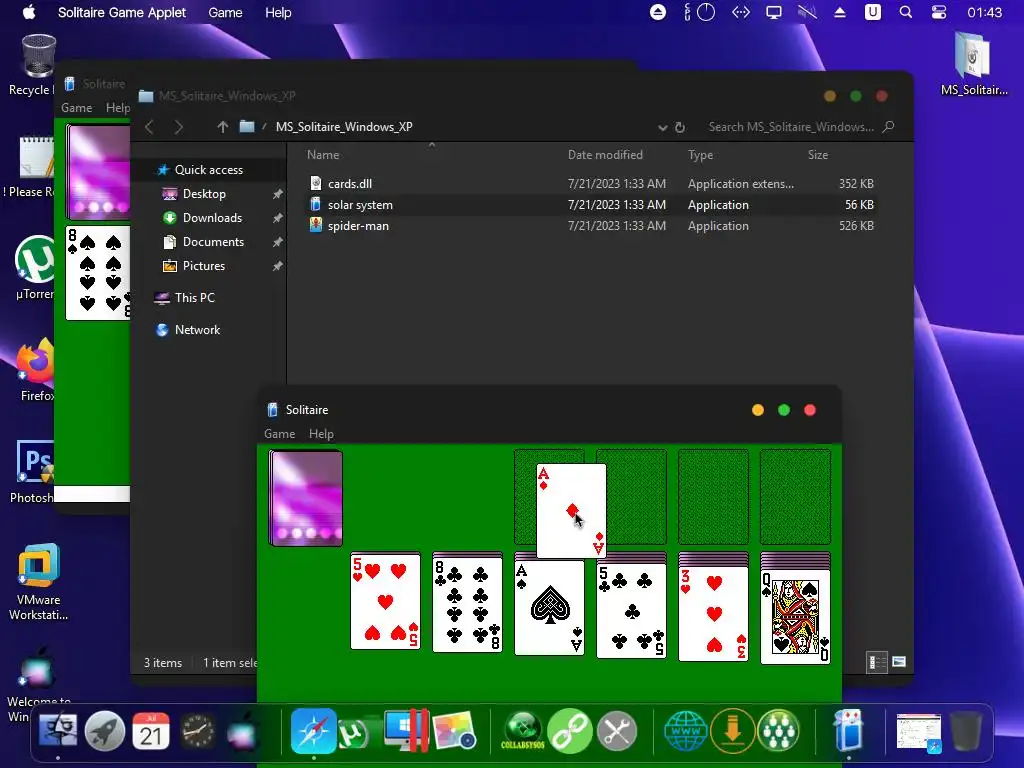Viewport: 1024px width, 768px height.
Task: Open Solitaire Game Applet menu in menu bar
Action: pos(121,12)
